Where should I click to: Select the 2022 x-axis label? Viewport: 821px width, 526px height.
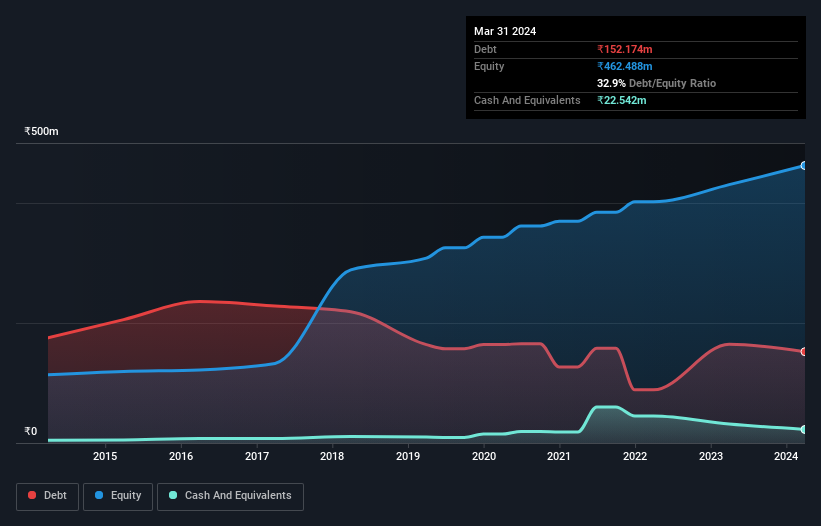tap(635, 456)
